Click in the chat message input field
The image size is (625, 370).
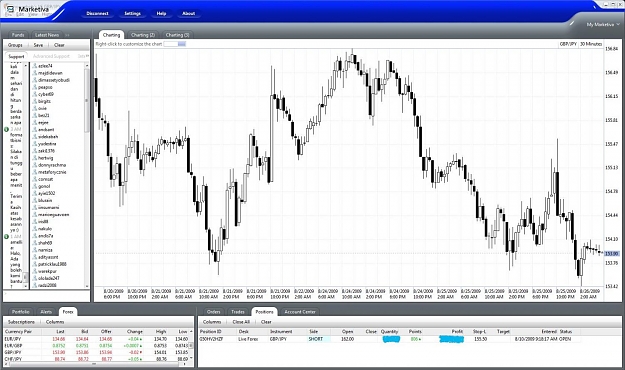[47, 295]
